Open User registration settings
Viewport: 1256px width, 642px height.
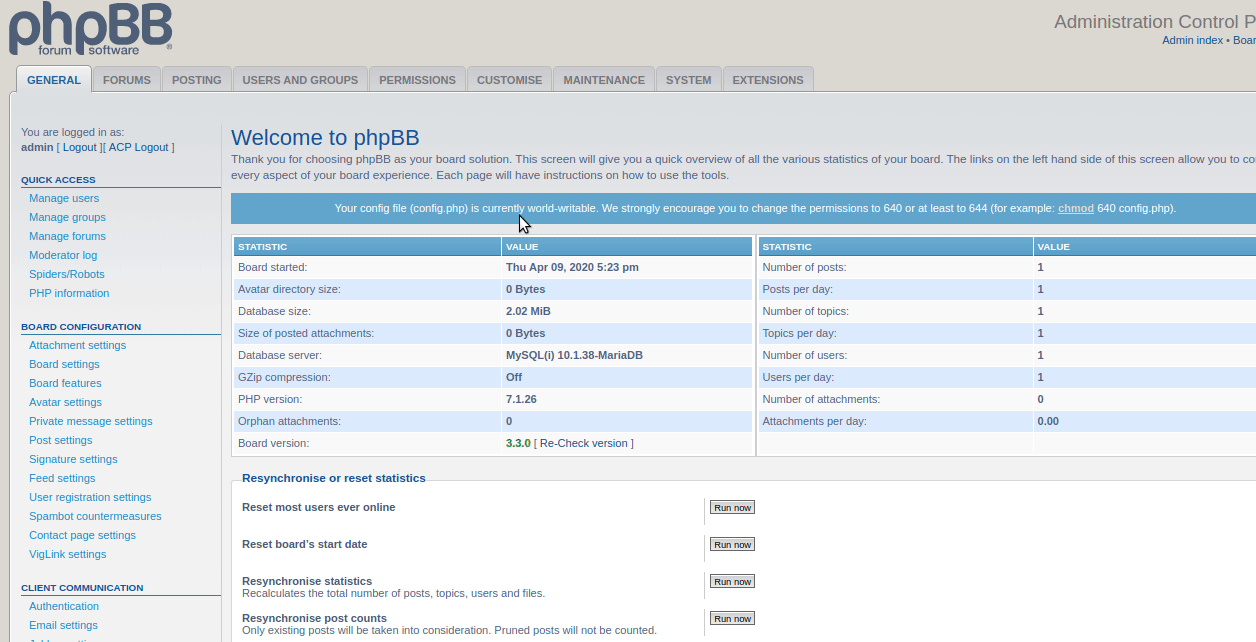coord(90,497)
